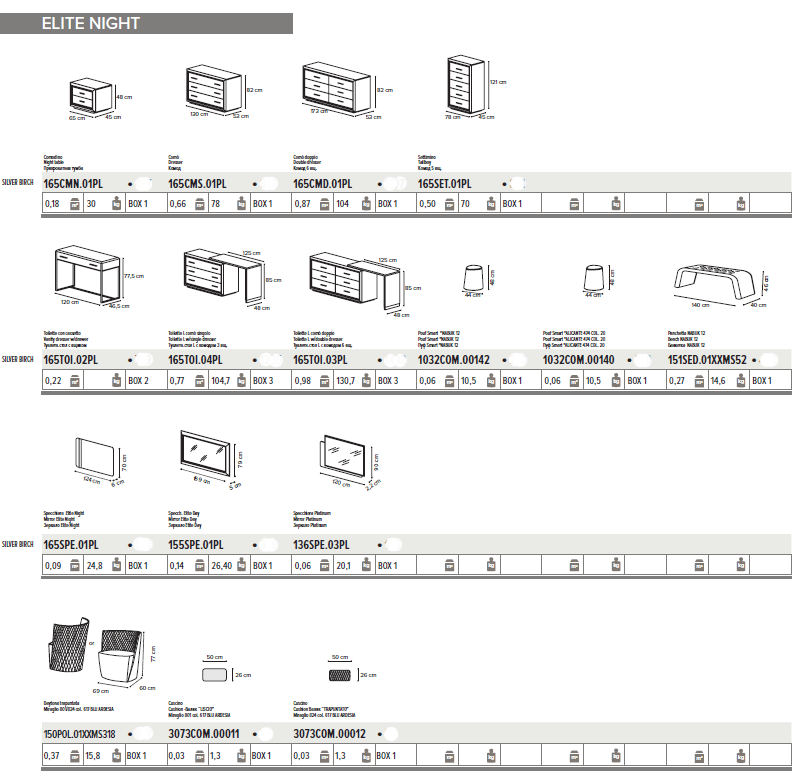The height and width of the screenshot is (777, 797).
Task: Select product code 150POL.01XXMS318
Action: click(x=80, y=735)
